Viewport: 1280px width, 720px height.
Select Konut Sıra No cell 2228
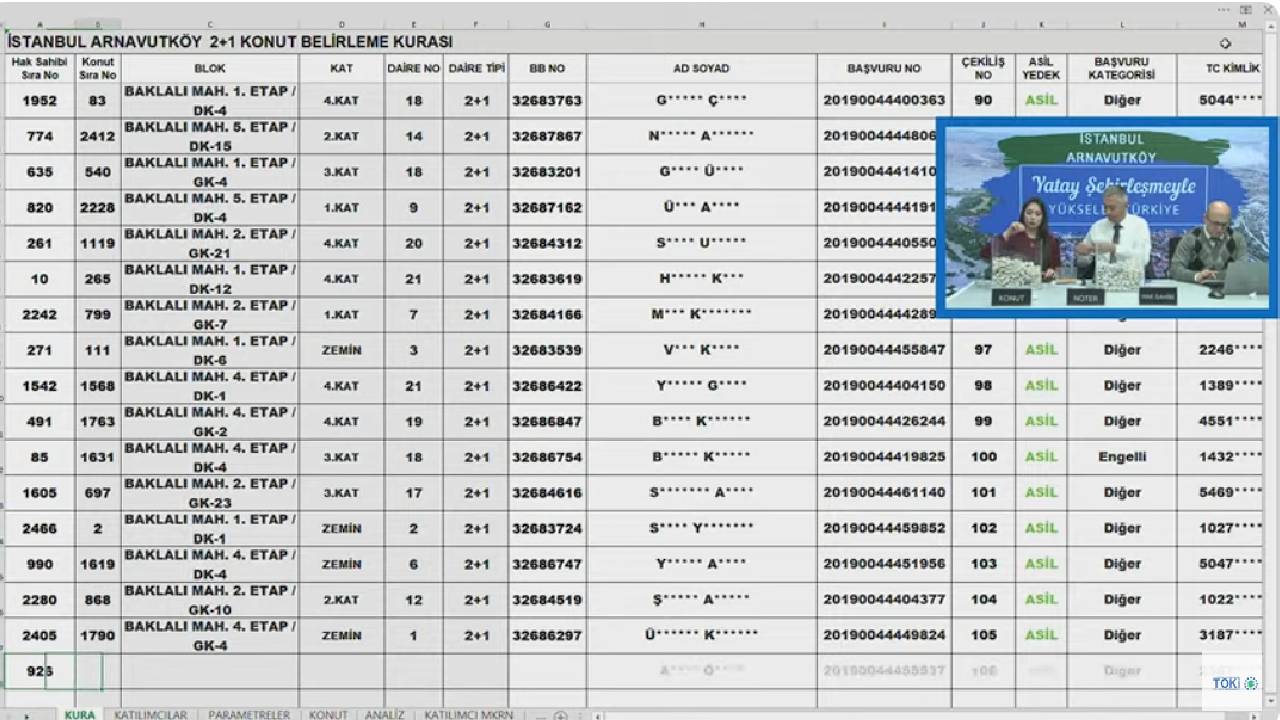[98, 208]
